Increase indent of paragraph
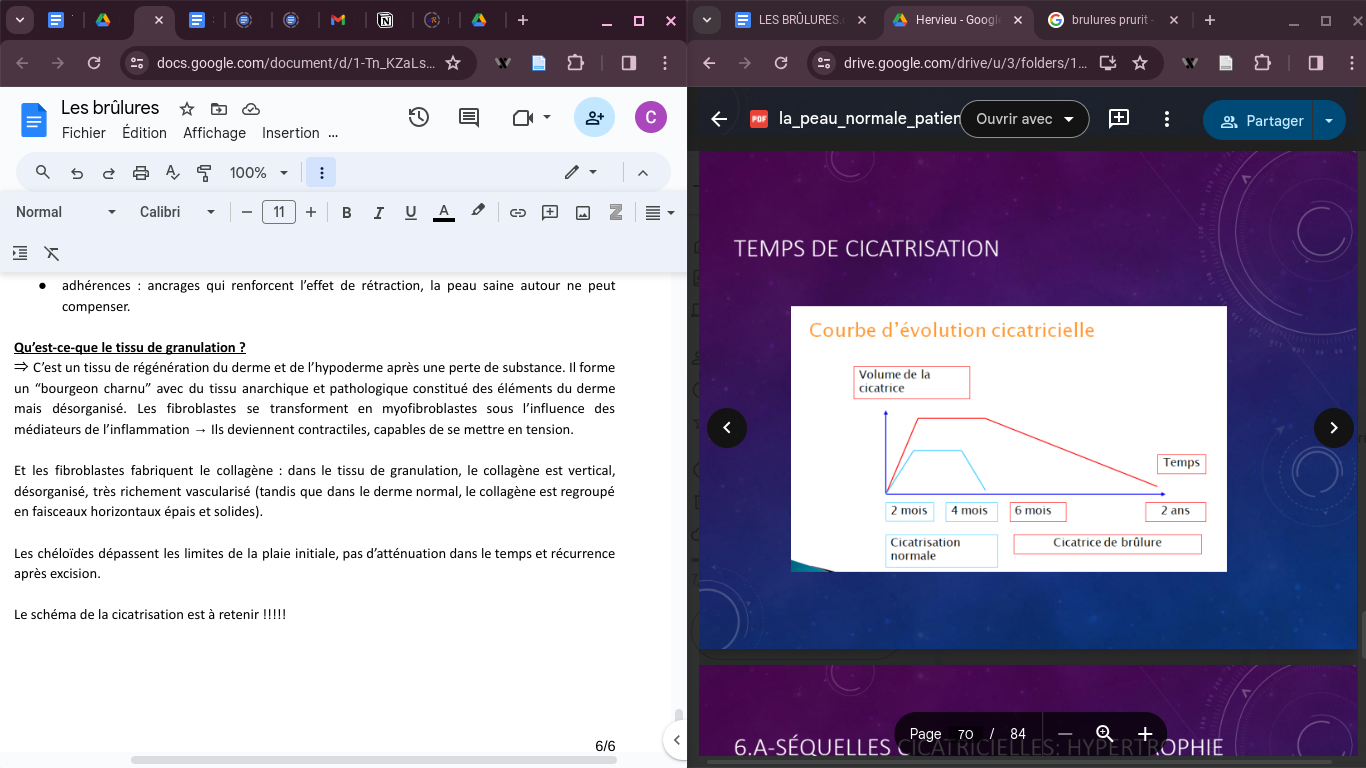 [x=20, y=253]
